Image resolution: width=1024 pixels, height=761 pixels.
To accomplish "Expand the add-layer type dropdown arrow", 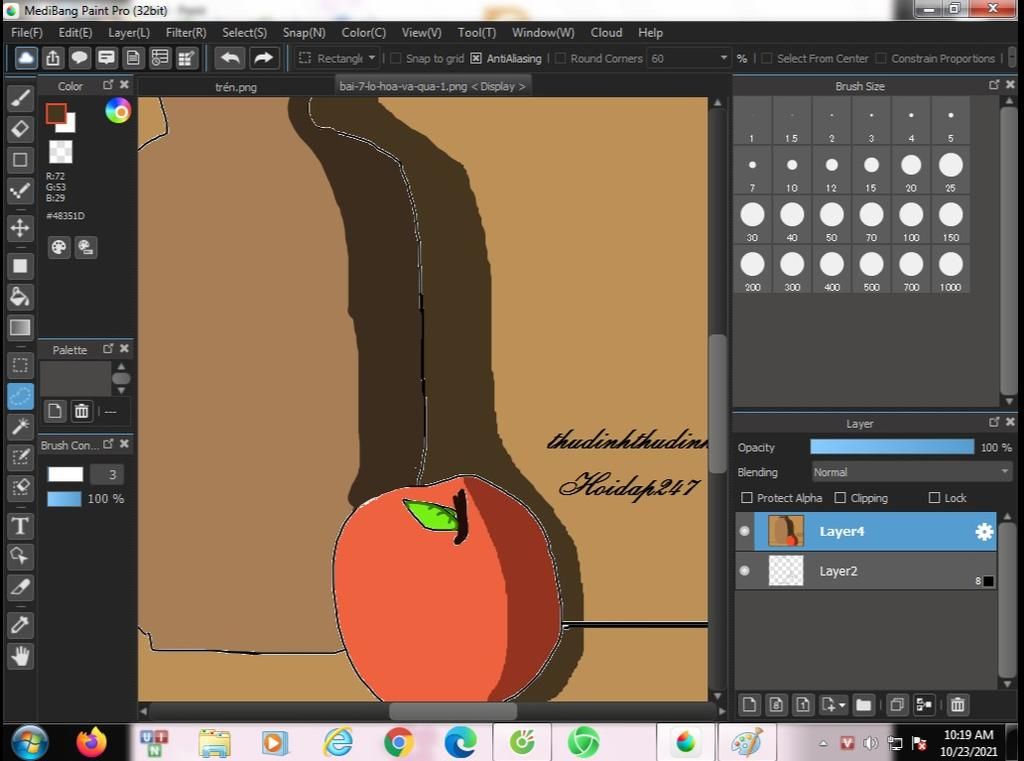I will (842, 705).
